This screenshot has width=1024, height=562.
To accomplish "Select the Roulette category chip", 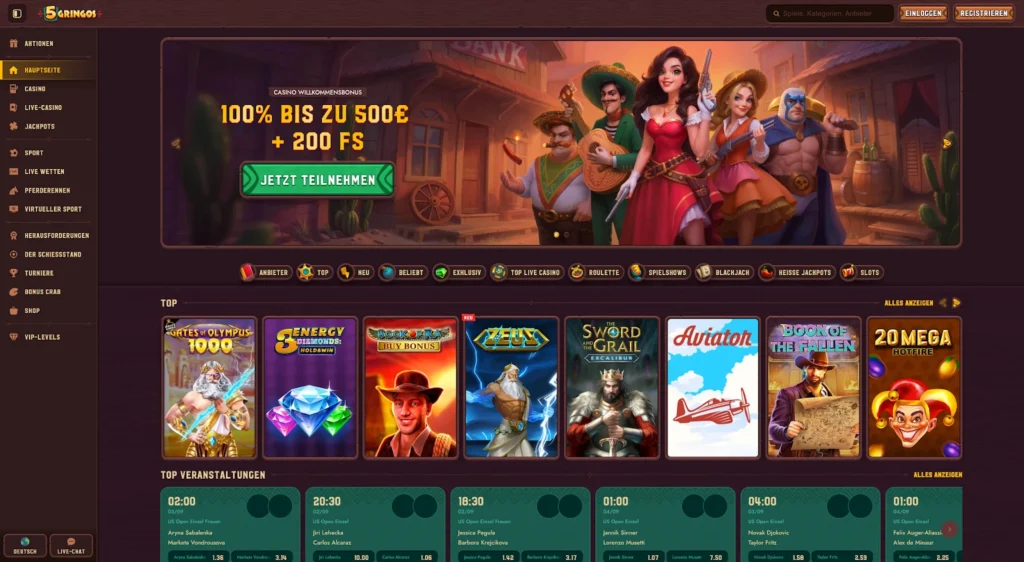I will 595,272.
